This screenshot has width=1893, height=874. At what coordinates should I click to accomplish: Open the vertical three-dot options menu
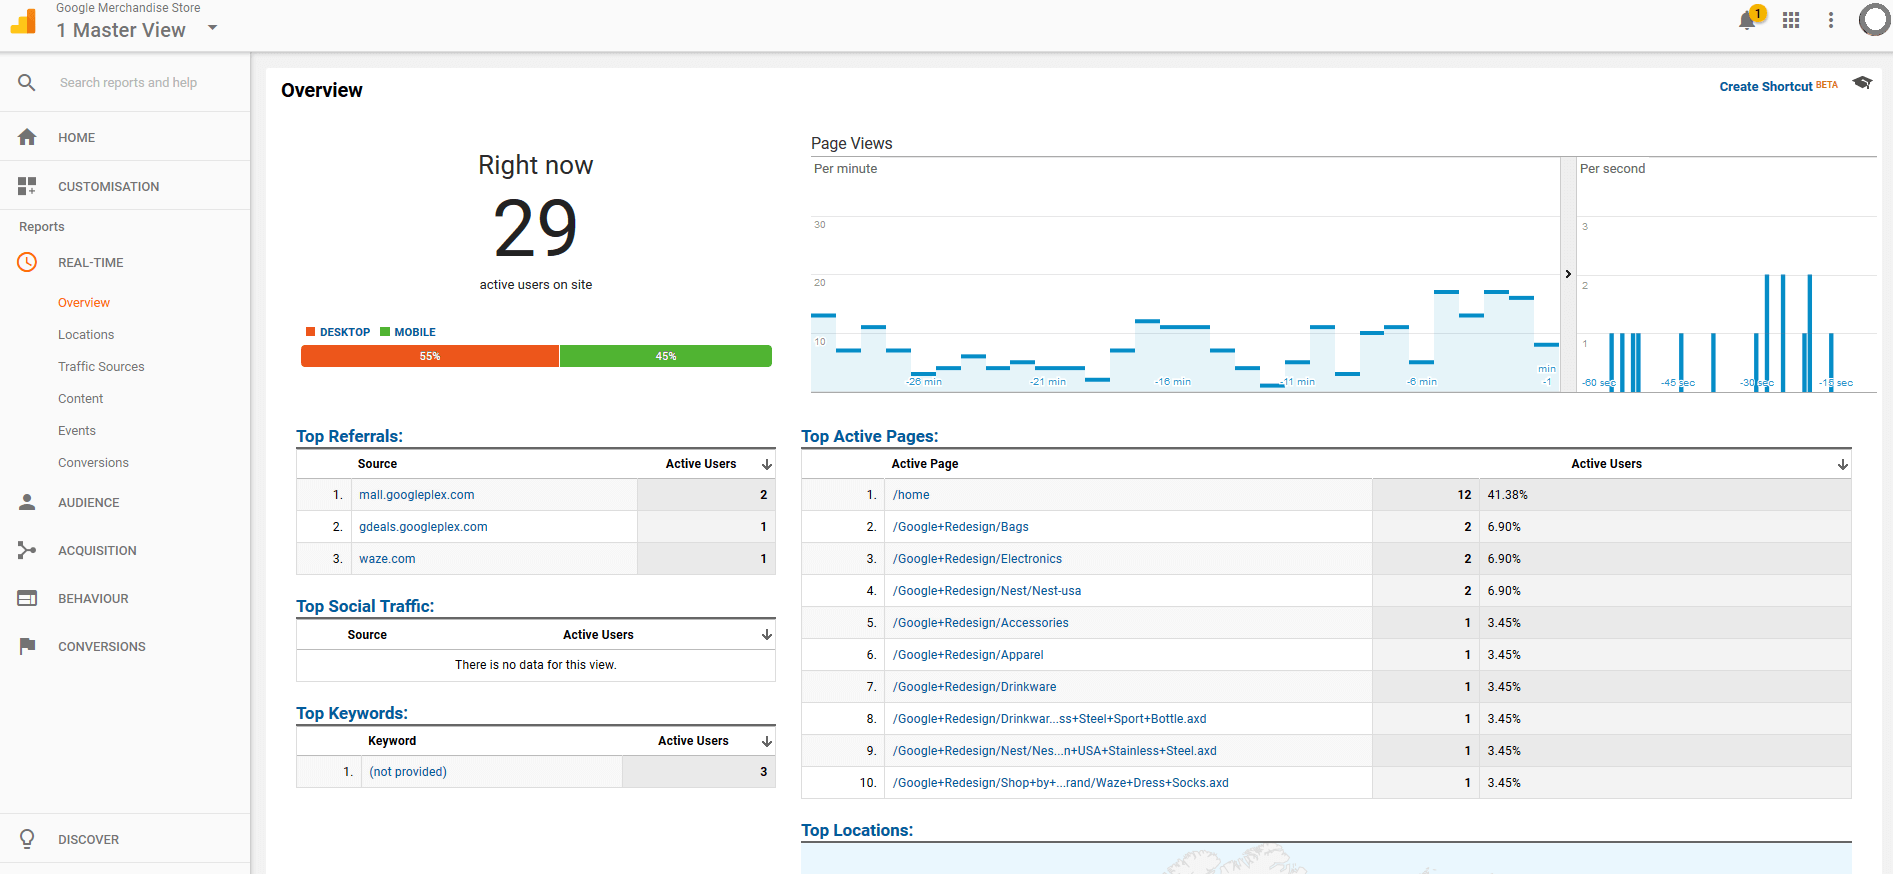point(1831,20)
